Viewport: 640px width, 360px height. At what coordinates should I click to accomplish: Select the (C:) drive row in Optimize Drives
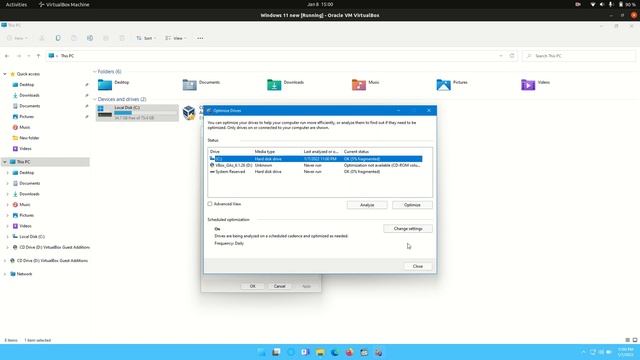tap(315, 159)
